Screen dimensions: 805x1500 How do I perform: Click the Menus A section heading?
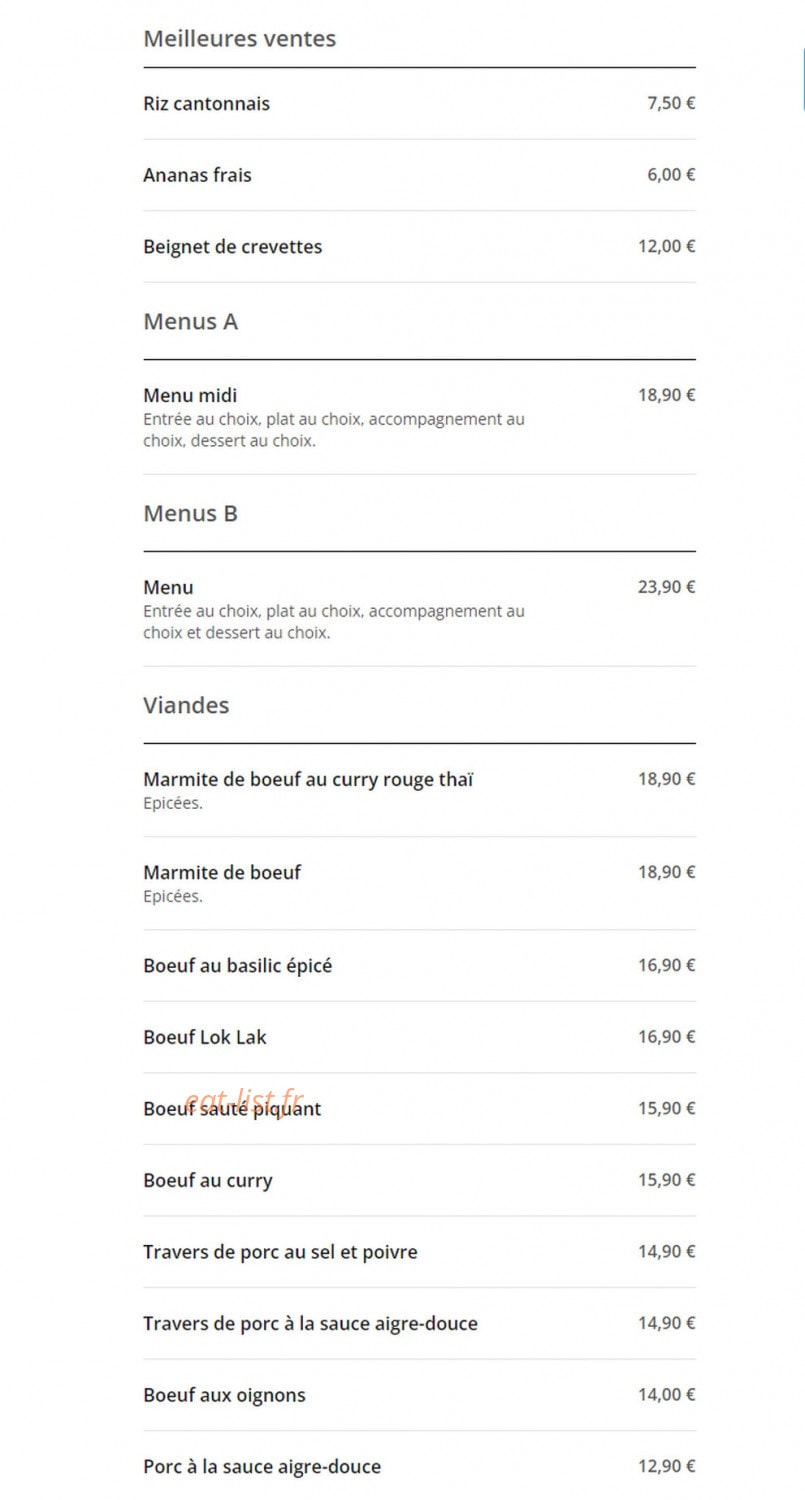point(191,322)
